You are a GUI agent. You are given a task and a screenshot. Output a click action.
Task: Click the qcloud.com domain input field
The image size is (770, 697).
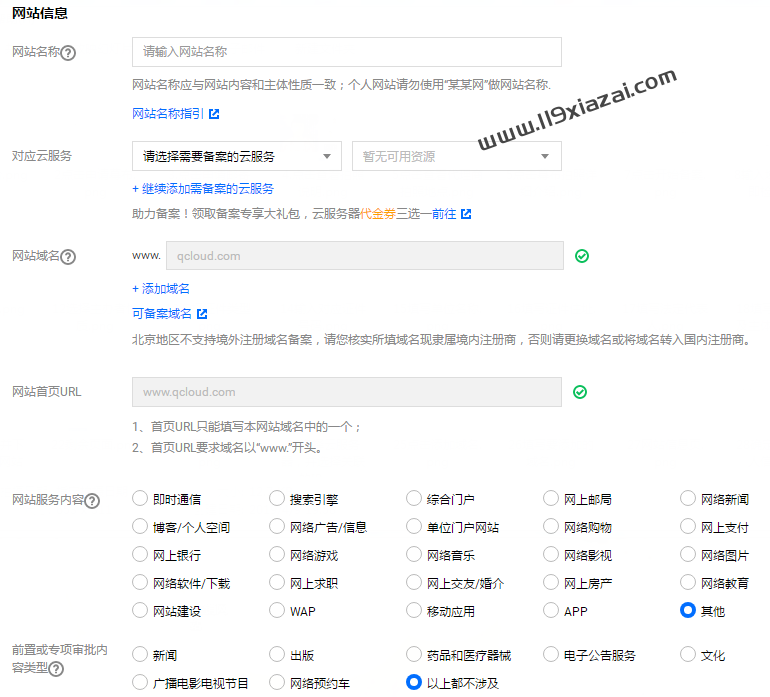pyautogui.click(x=365, y=255)
